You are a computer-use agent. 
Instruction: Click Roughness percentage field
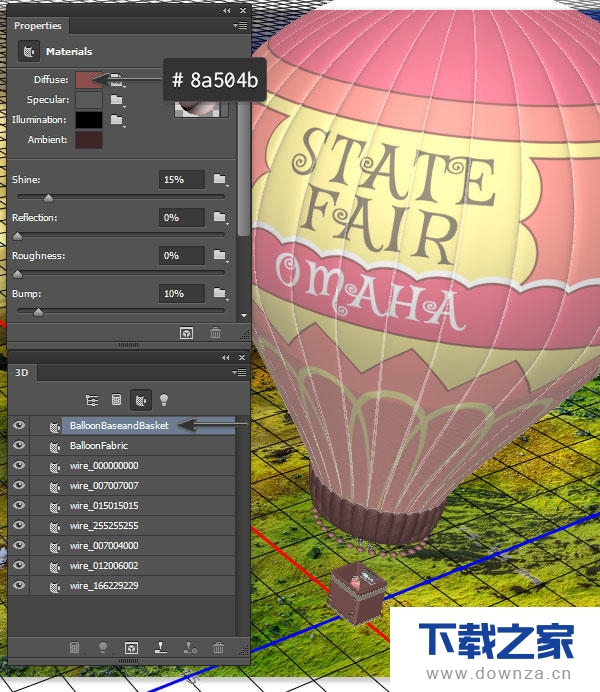(x=182, y=256)
